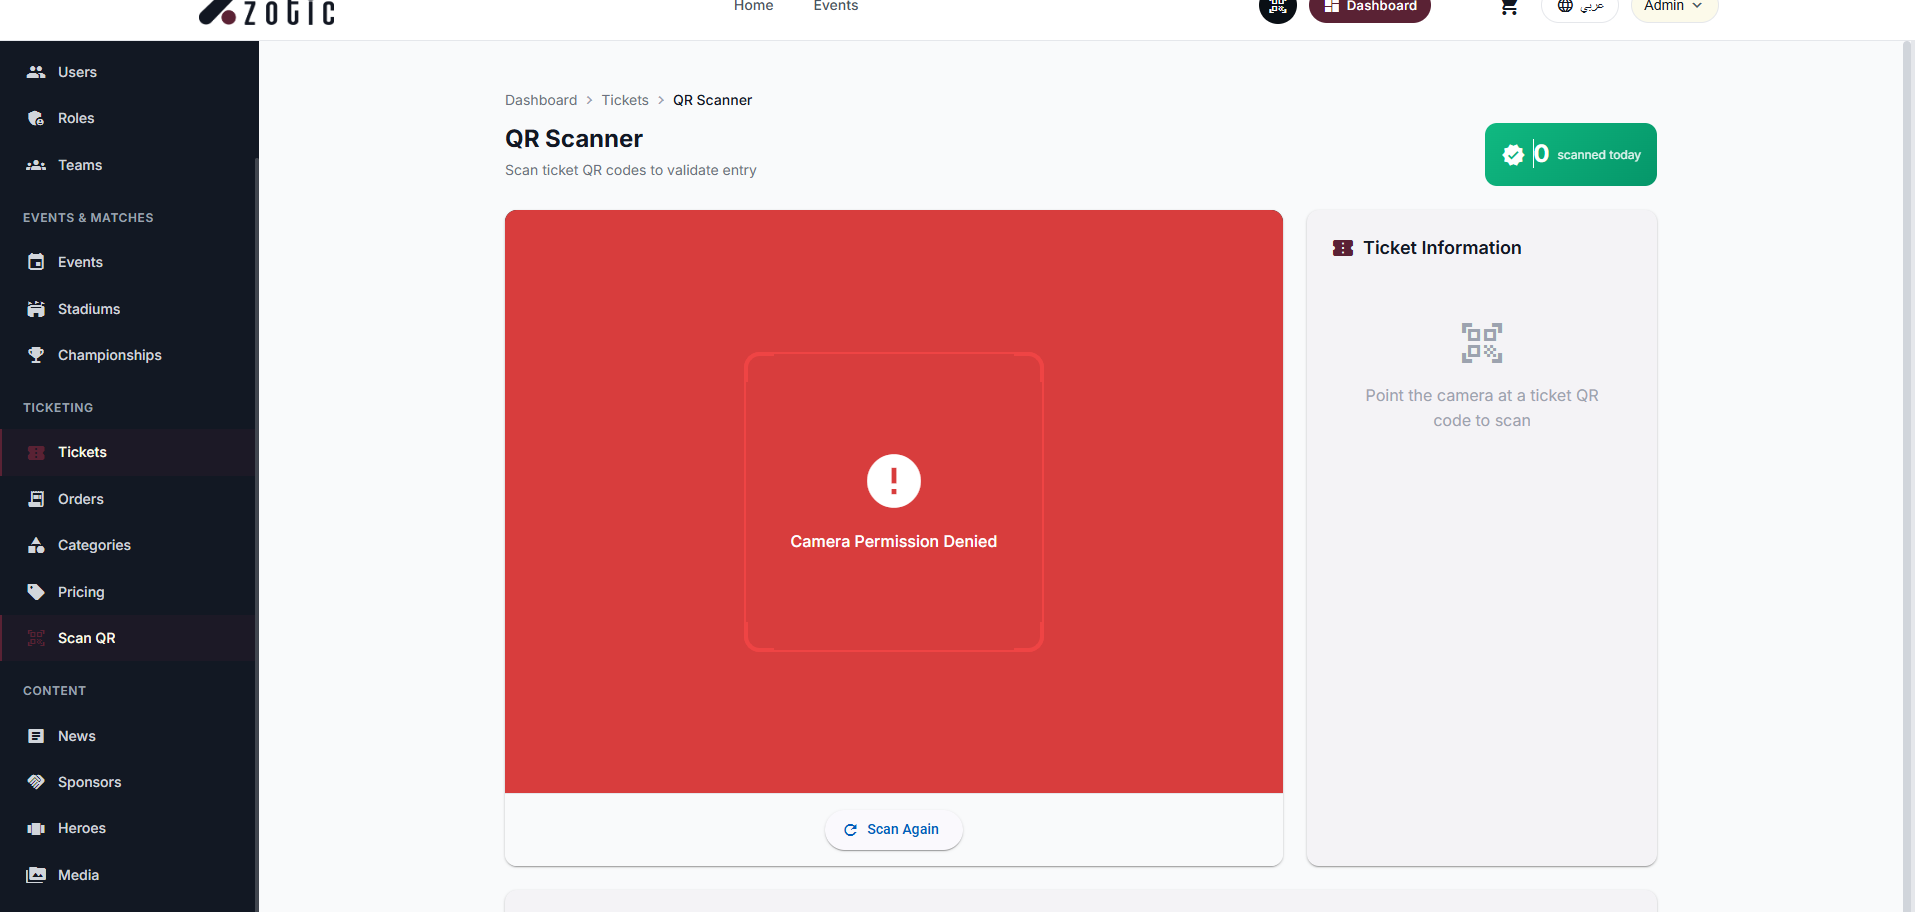
Task: Select the Scan QR sidebar icon
Action: pyautogui.click(x=36, y=637)
